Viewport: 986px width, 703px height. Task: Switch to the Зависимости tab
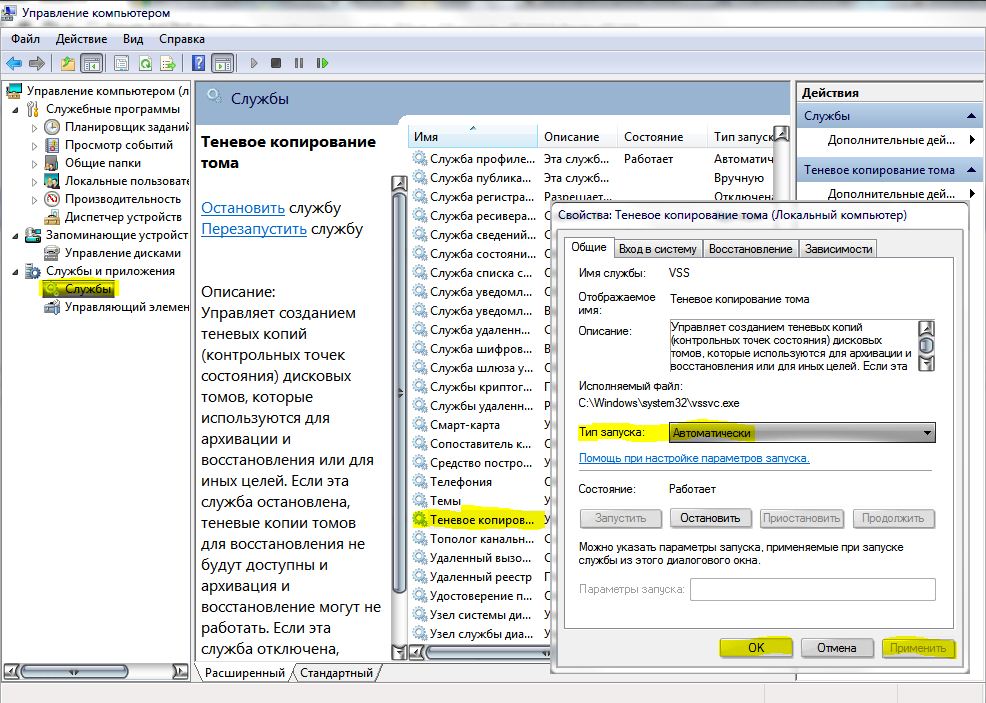coord(838,249)
